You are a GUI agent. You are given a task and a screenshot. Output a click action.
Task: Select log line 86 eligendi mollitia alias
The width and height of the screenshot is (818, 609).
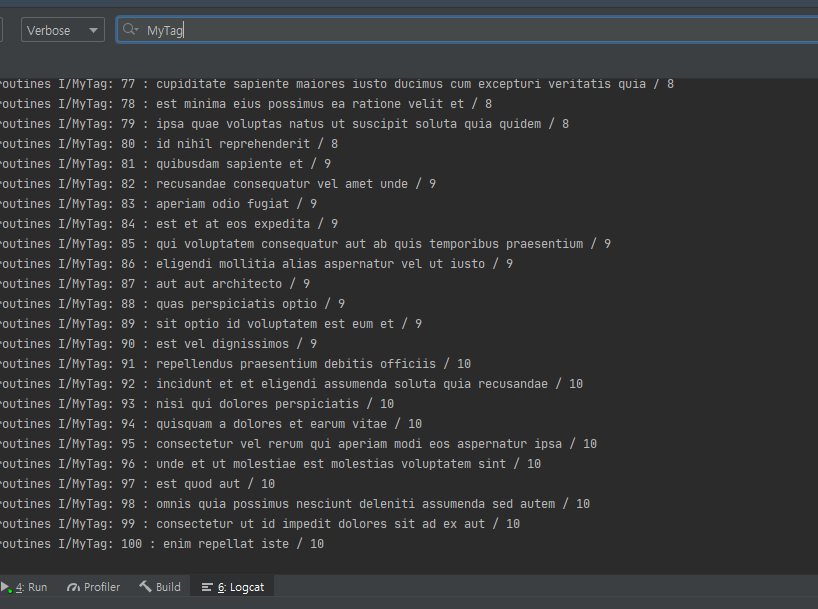pos(257,264)
